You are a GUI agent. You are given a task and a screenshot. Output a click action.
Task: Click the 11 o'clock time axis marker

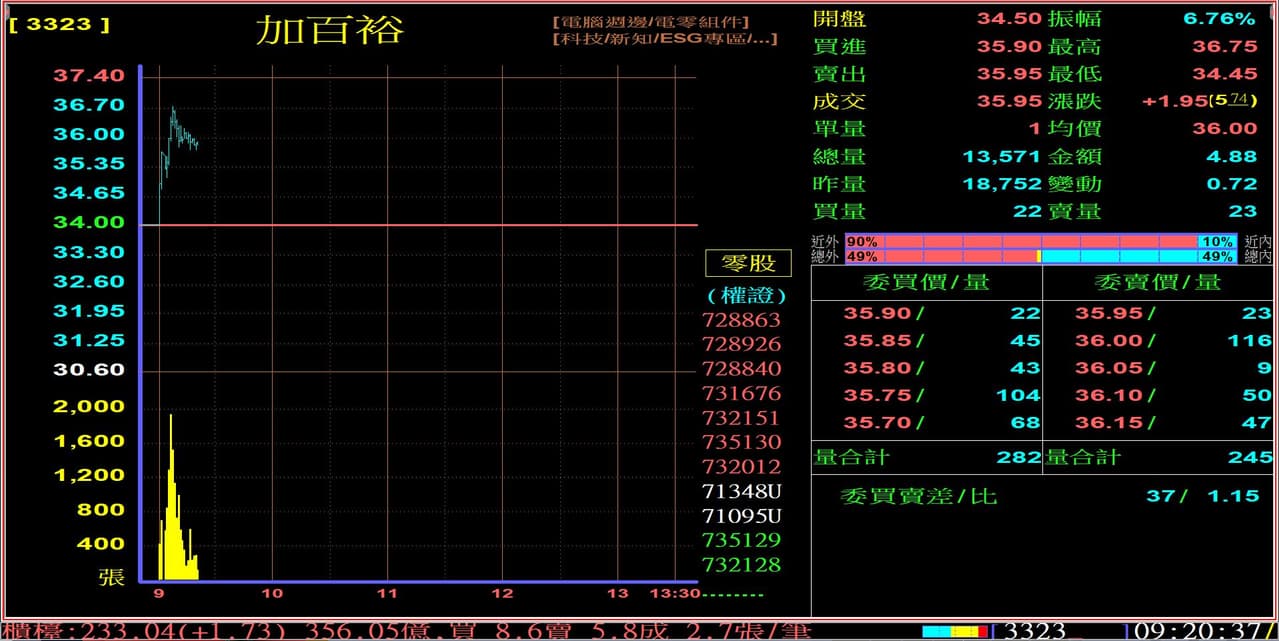387,593
